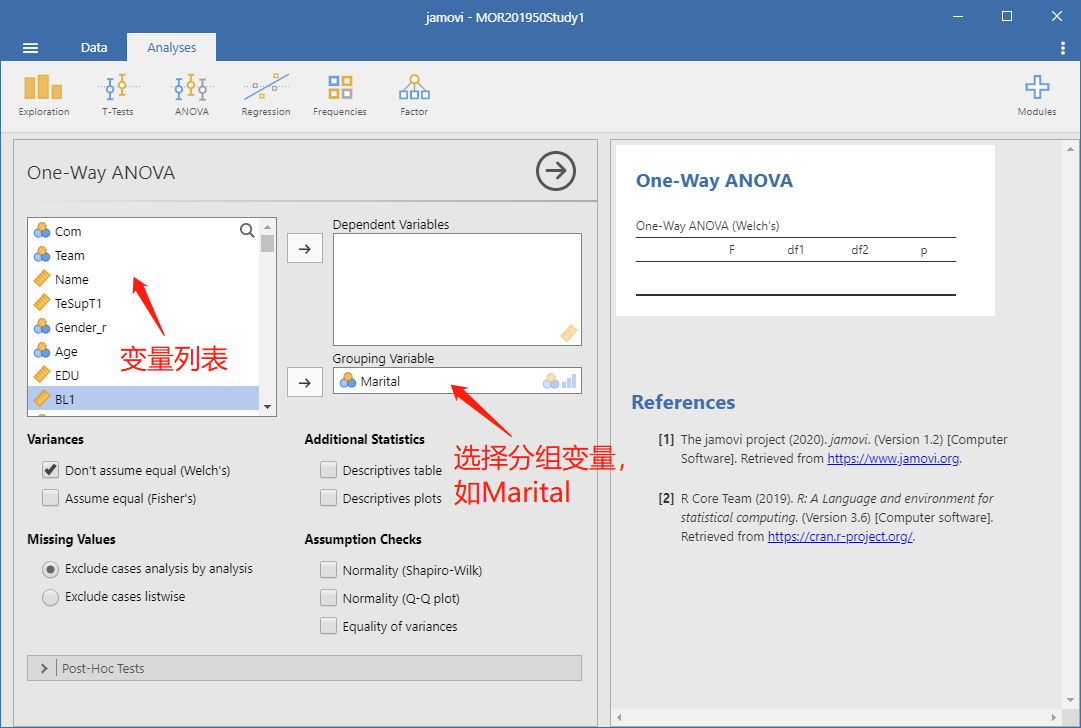This screenshot has width=1081, height=728.
Task: Open the T-Tests analysis menu
Action: (x=118, y=95)
